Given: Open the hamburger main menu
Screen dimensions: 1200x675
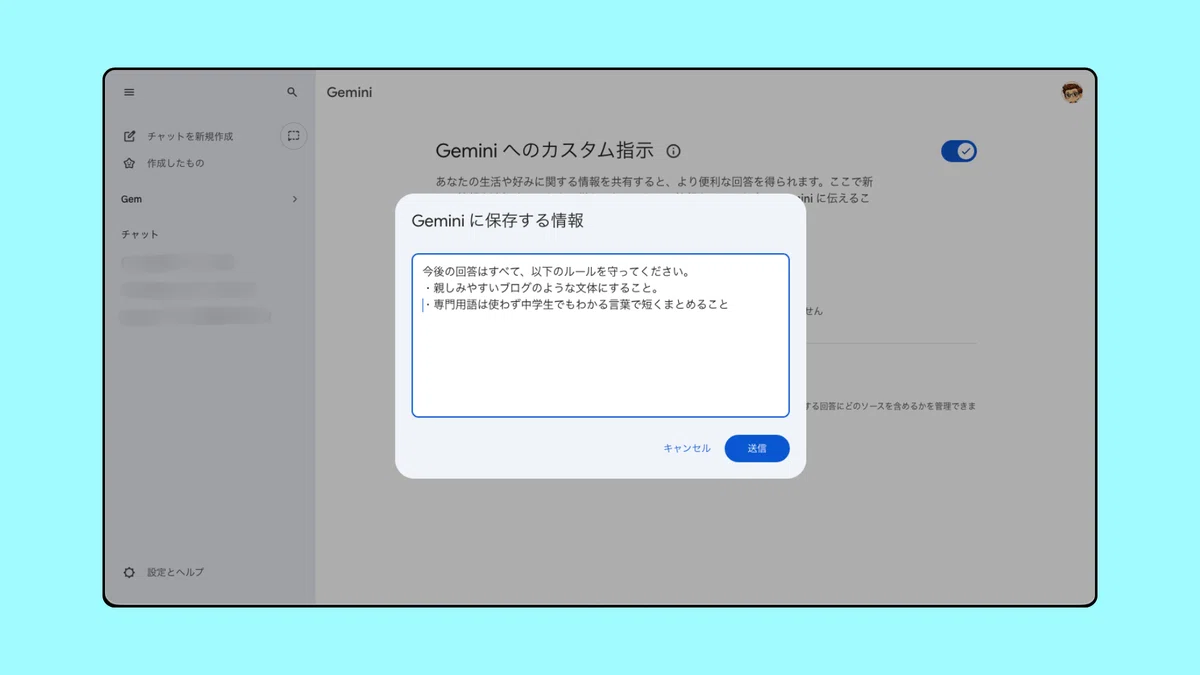Looking at the screenshot, I should tap(129, 92).
